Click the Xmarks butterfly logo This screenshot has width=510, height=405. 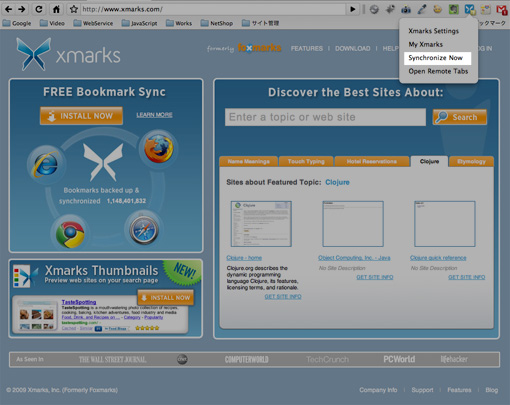coord(34,54)
